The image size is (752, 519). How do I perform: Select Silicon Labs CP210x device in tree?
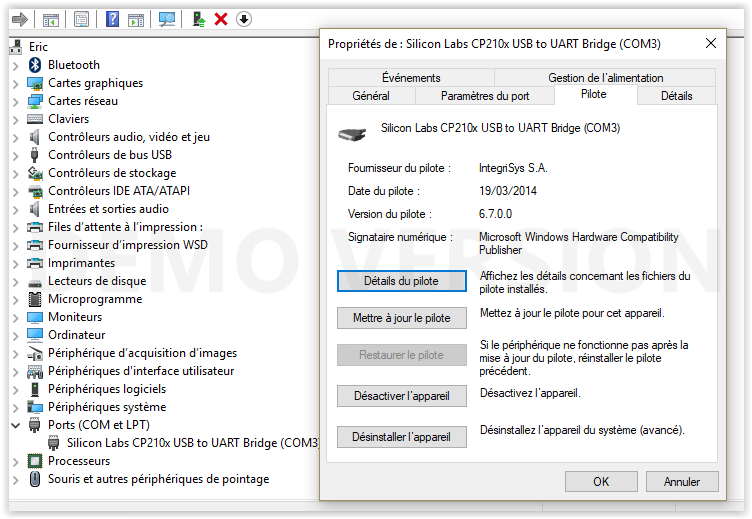point(192,443)
